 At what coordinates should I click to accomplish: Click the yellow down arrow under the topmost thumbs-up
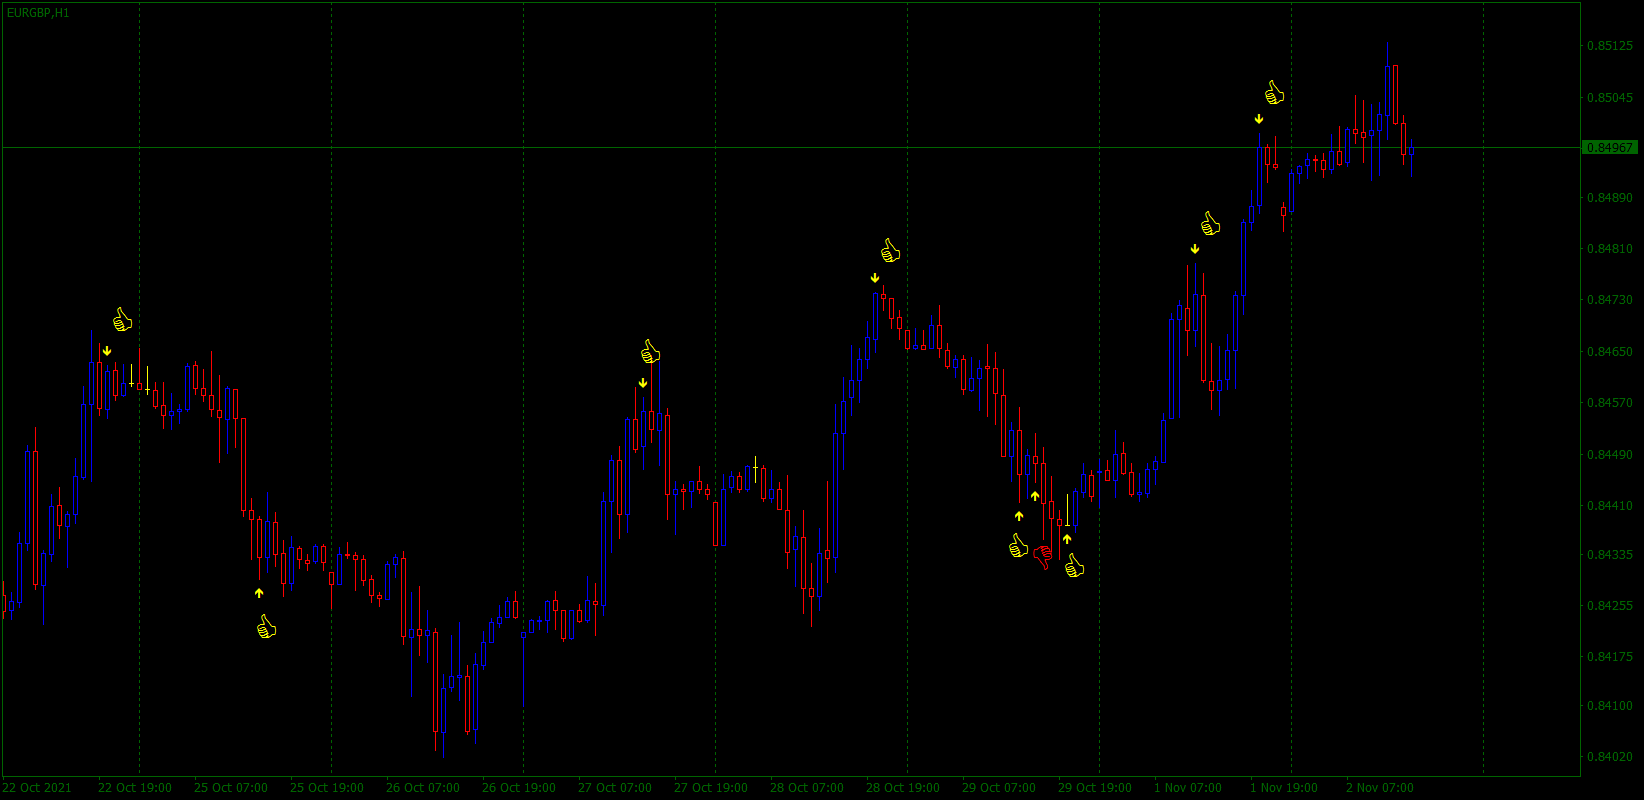tap(1259, 119)
